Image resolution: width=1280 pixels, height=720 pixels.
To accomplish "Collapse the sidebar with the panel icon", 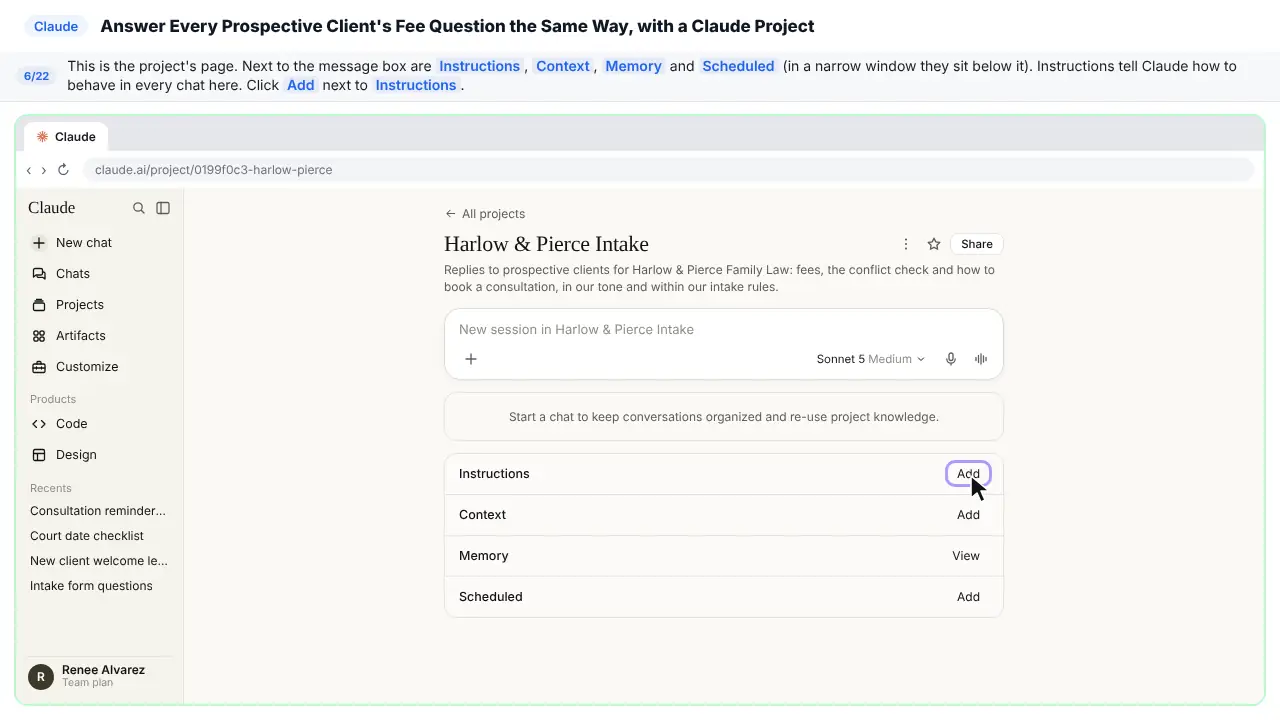I will coord(163,208).
